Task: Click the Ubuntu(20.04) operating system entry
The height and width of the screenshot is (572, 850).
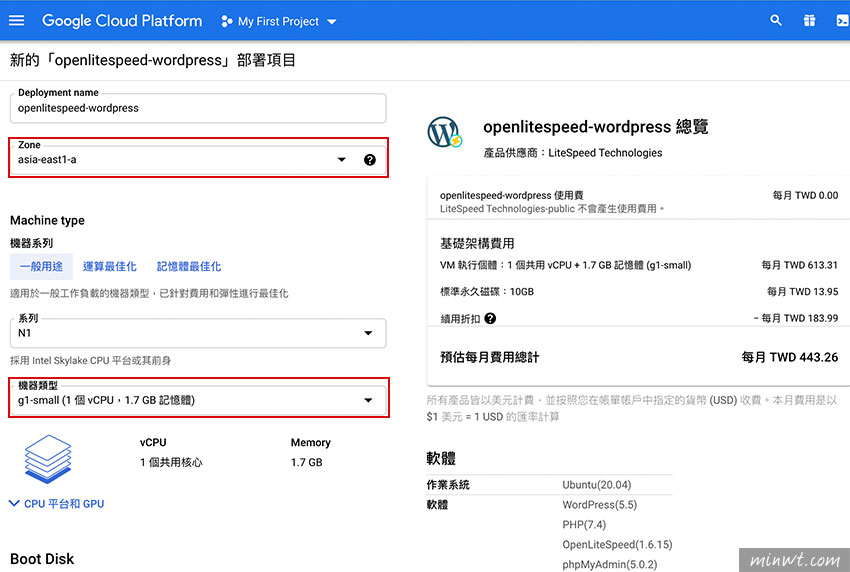Action: coord(596,485)
